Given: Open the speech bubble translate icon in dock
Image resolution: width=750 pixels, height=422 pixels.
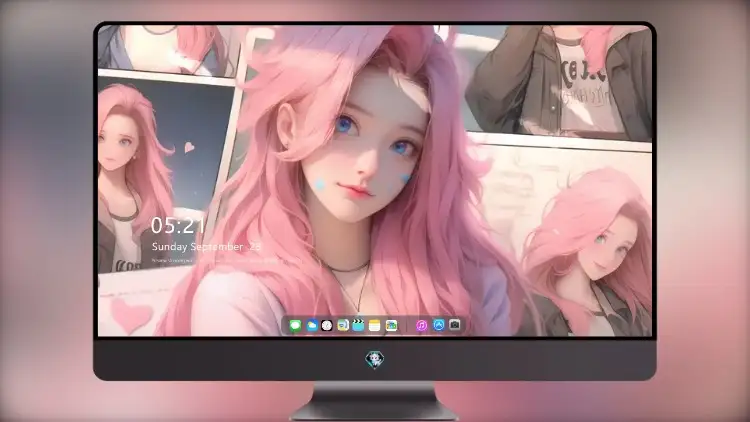Looking at the screenshot, I should [343, 326].
